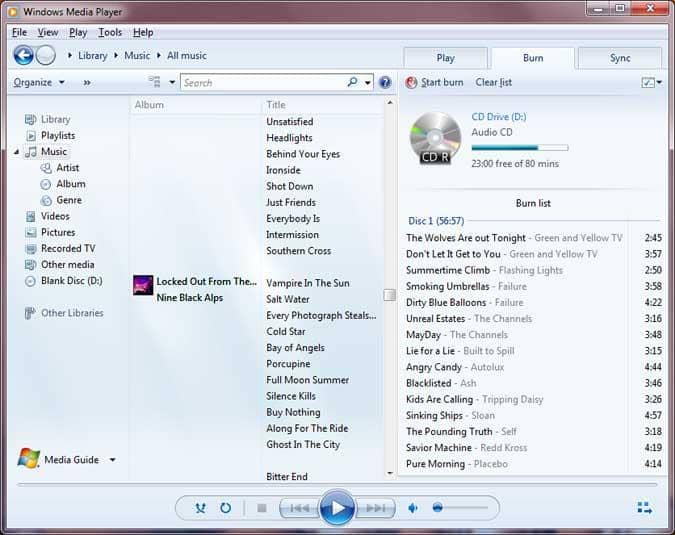Image resolution: width=675 pixels, height=535 pixels.
Task: Open the help question mark icon
Action: point(385,82)
